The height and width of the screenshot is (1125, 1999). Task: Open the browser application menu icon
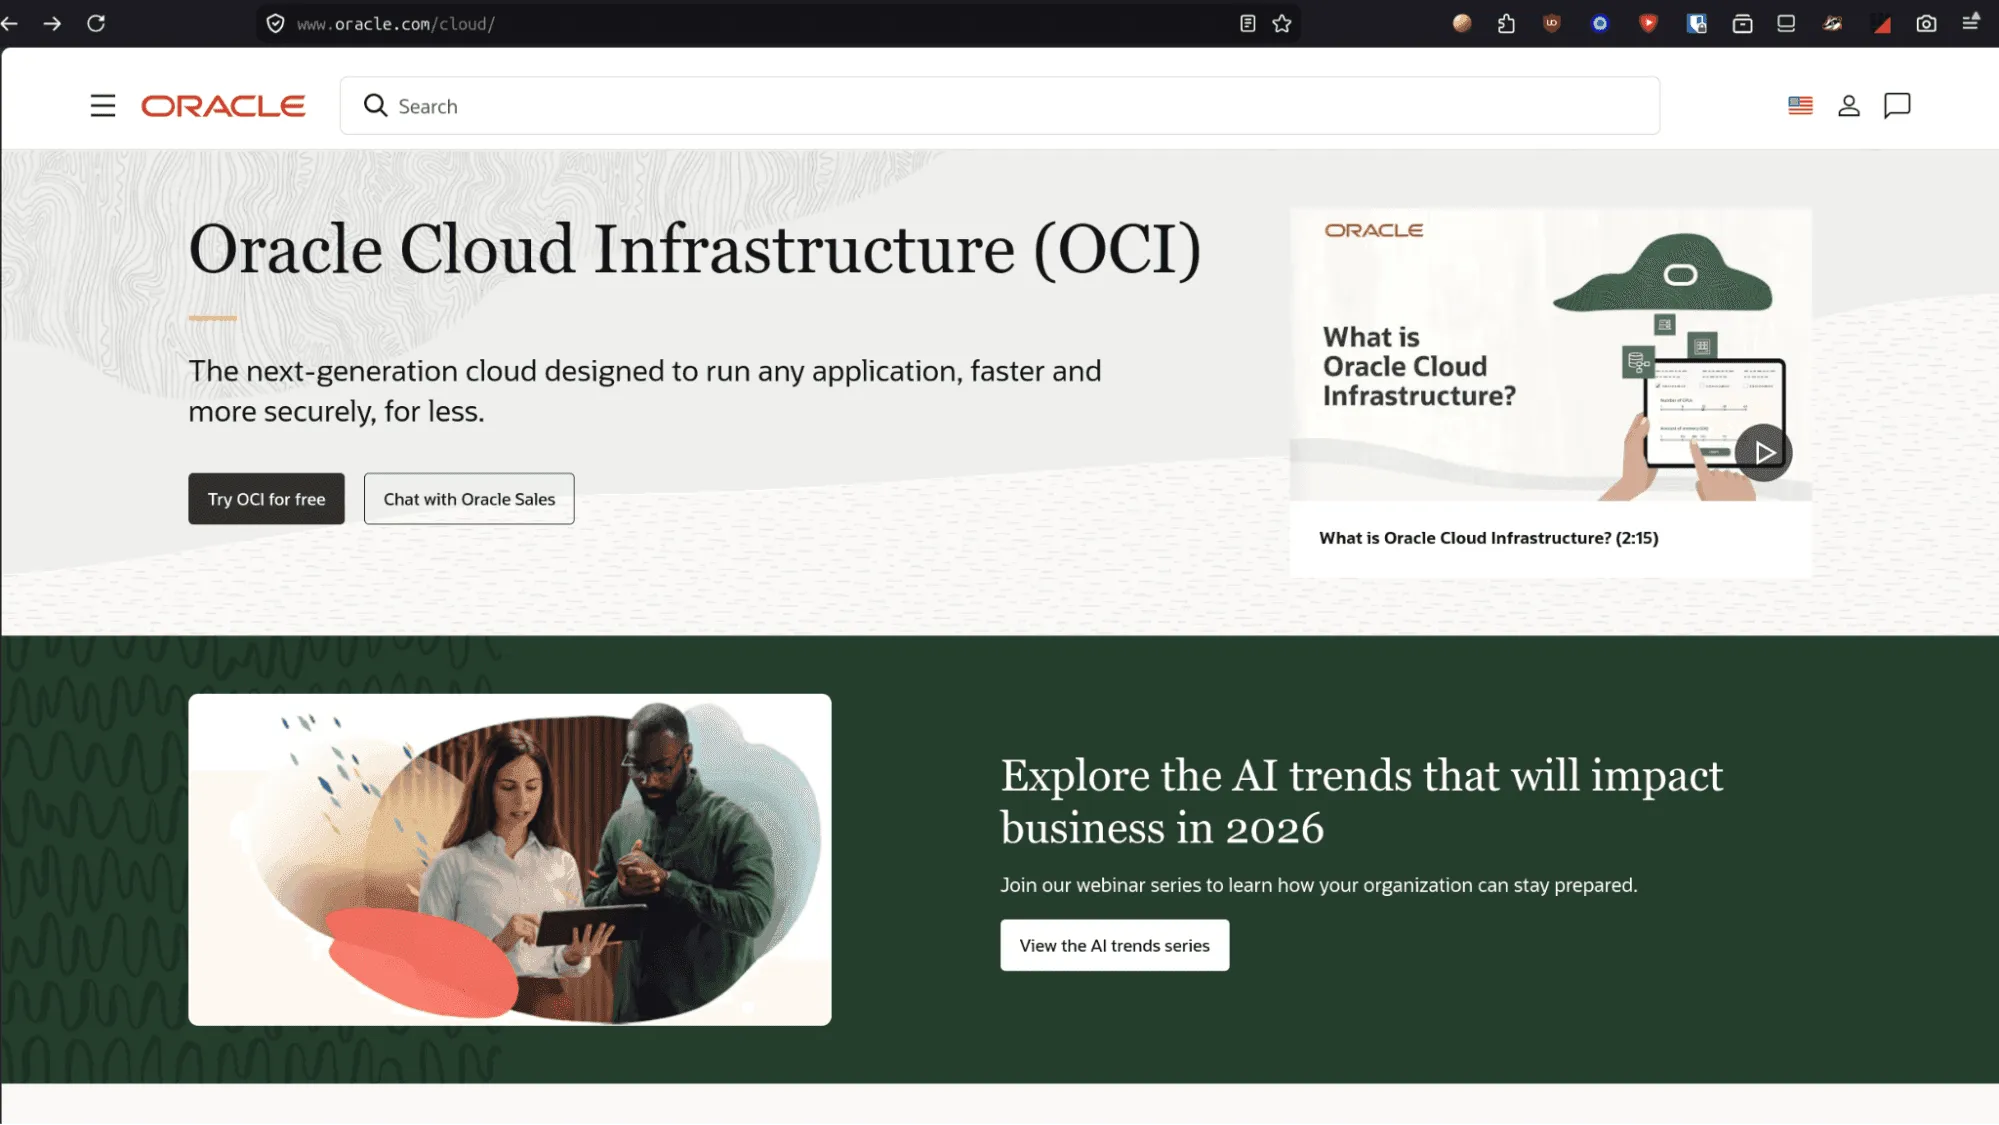pos(1970,22)
